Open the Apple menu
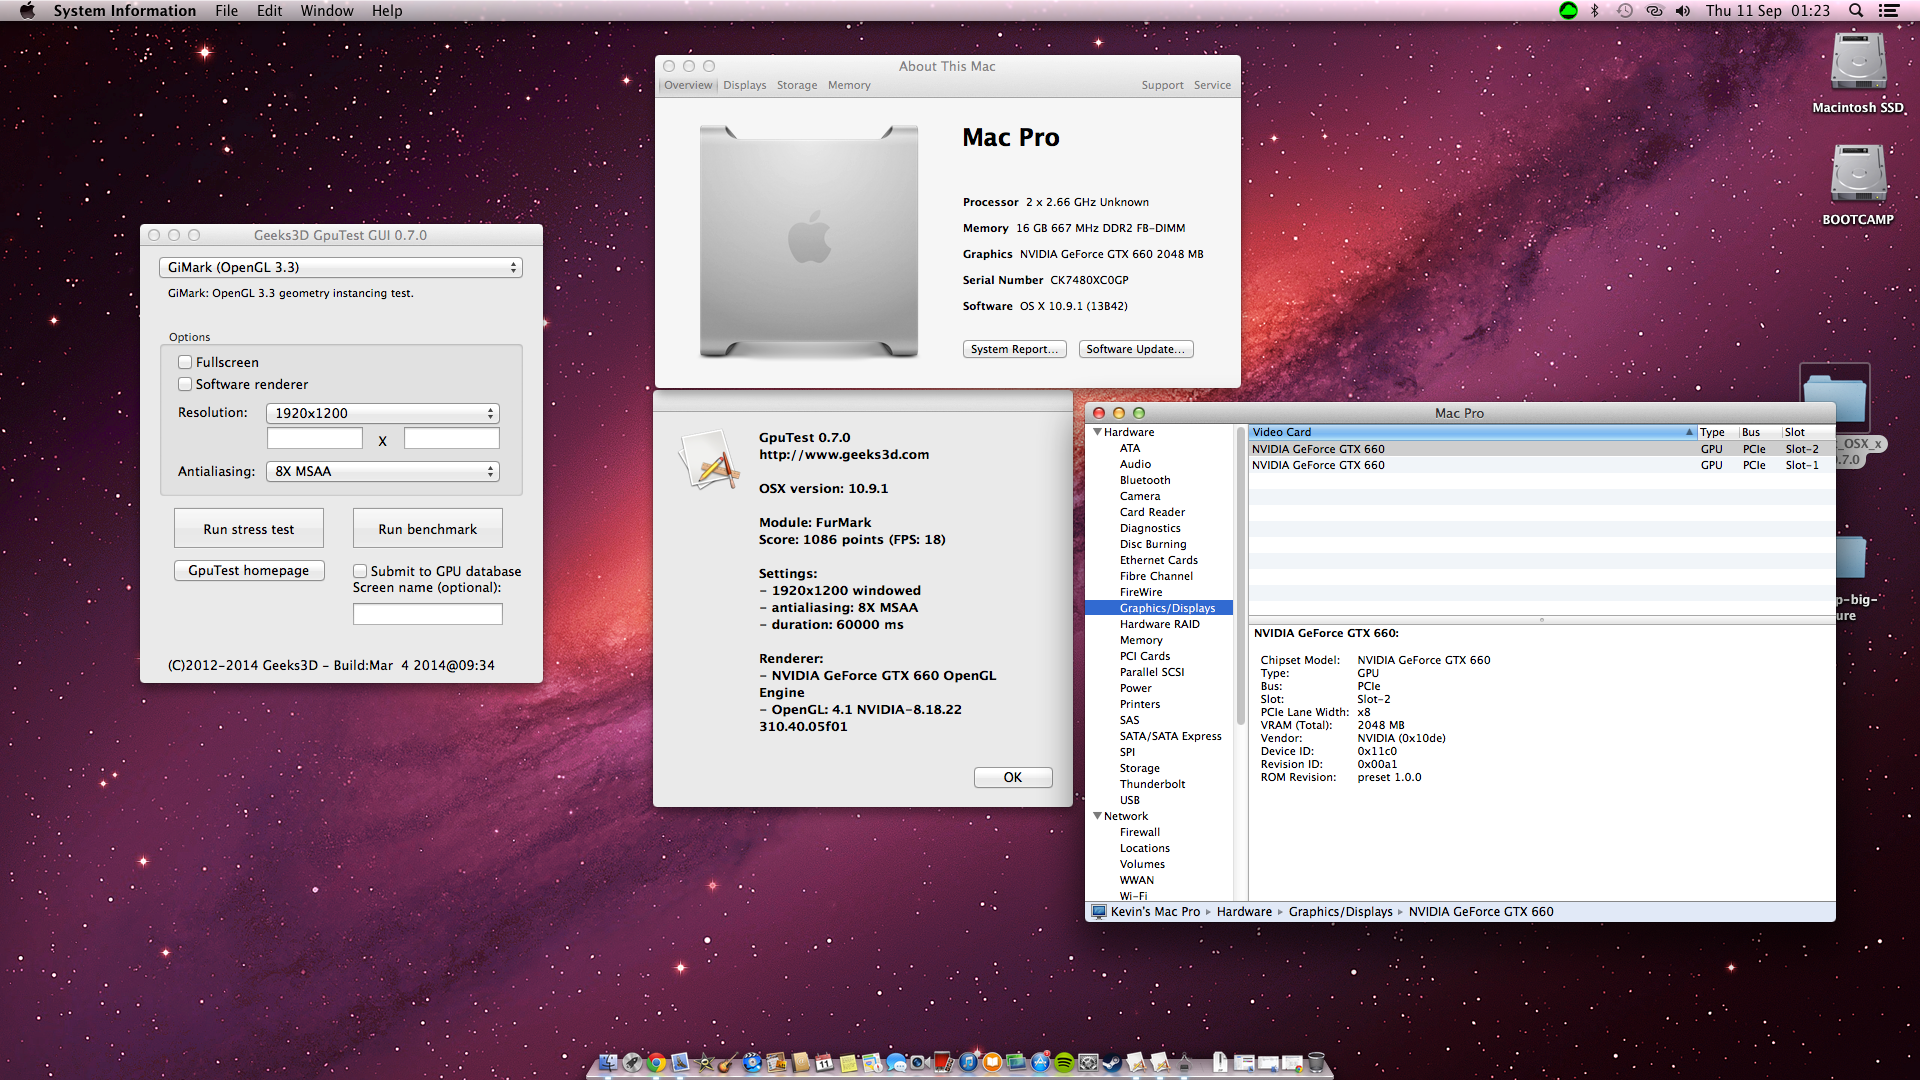 point(27,11)
